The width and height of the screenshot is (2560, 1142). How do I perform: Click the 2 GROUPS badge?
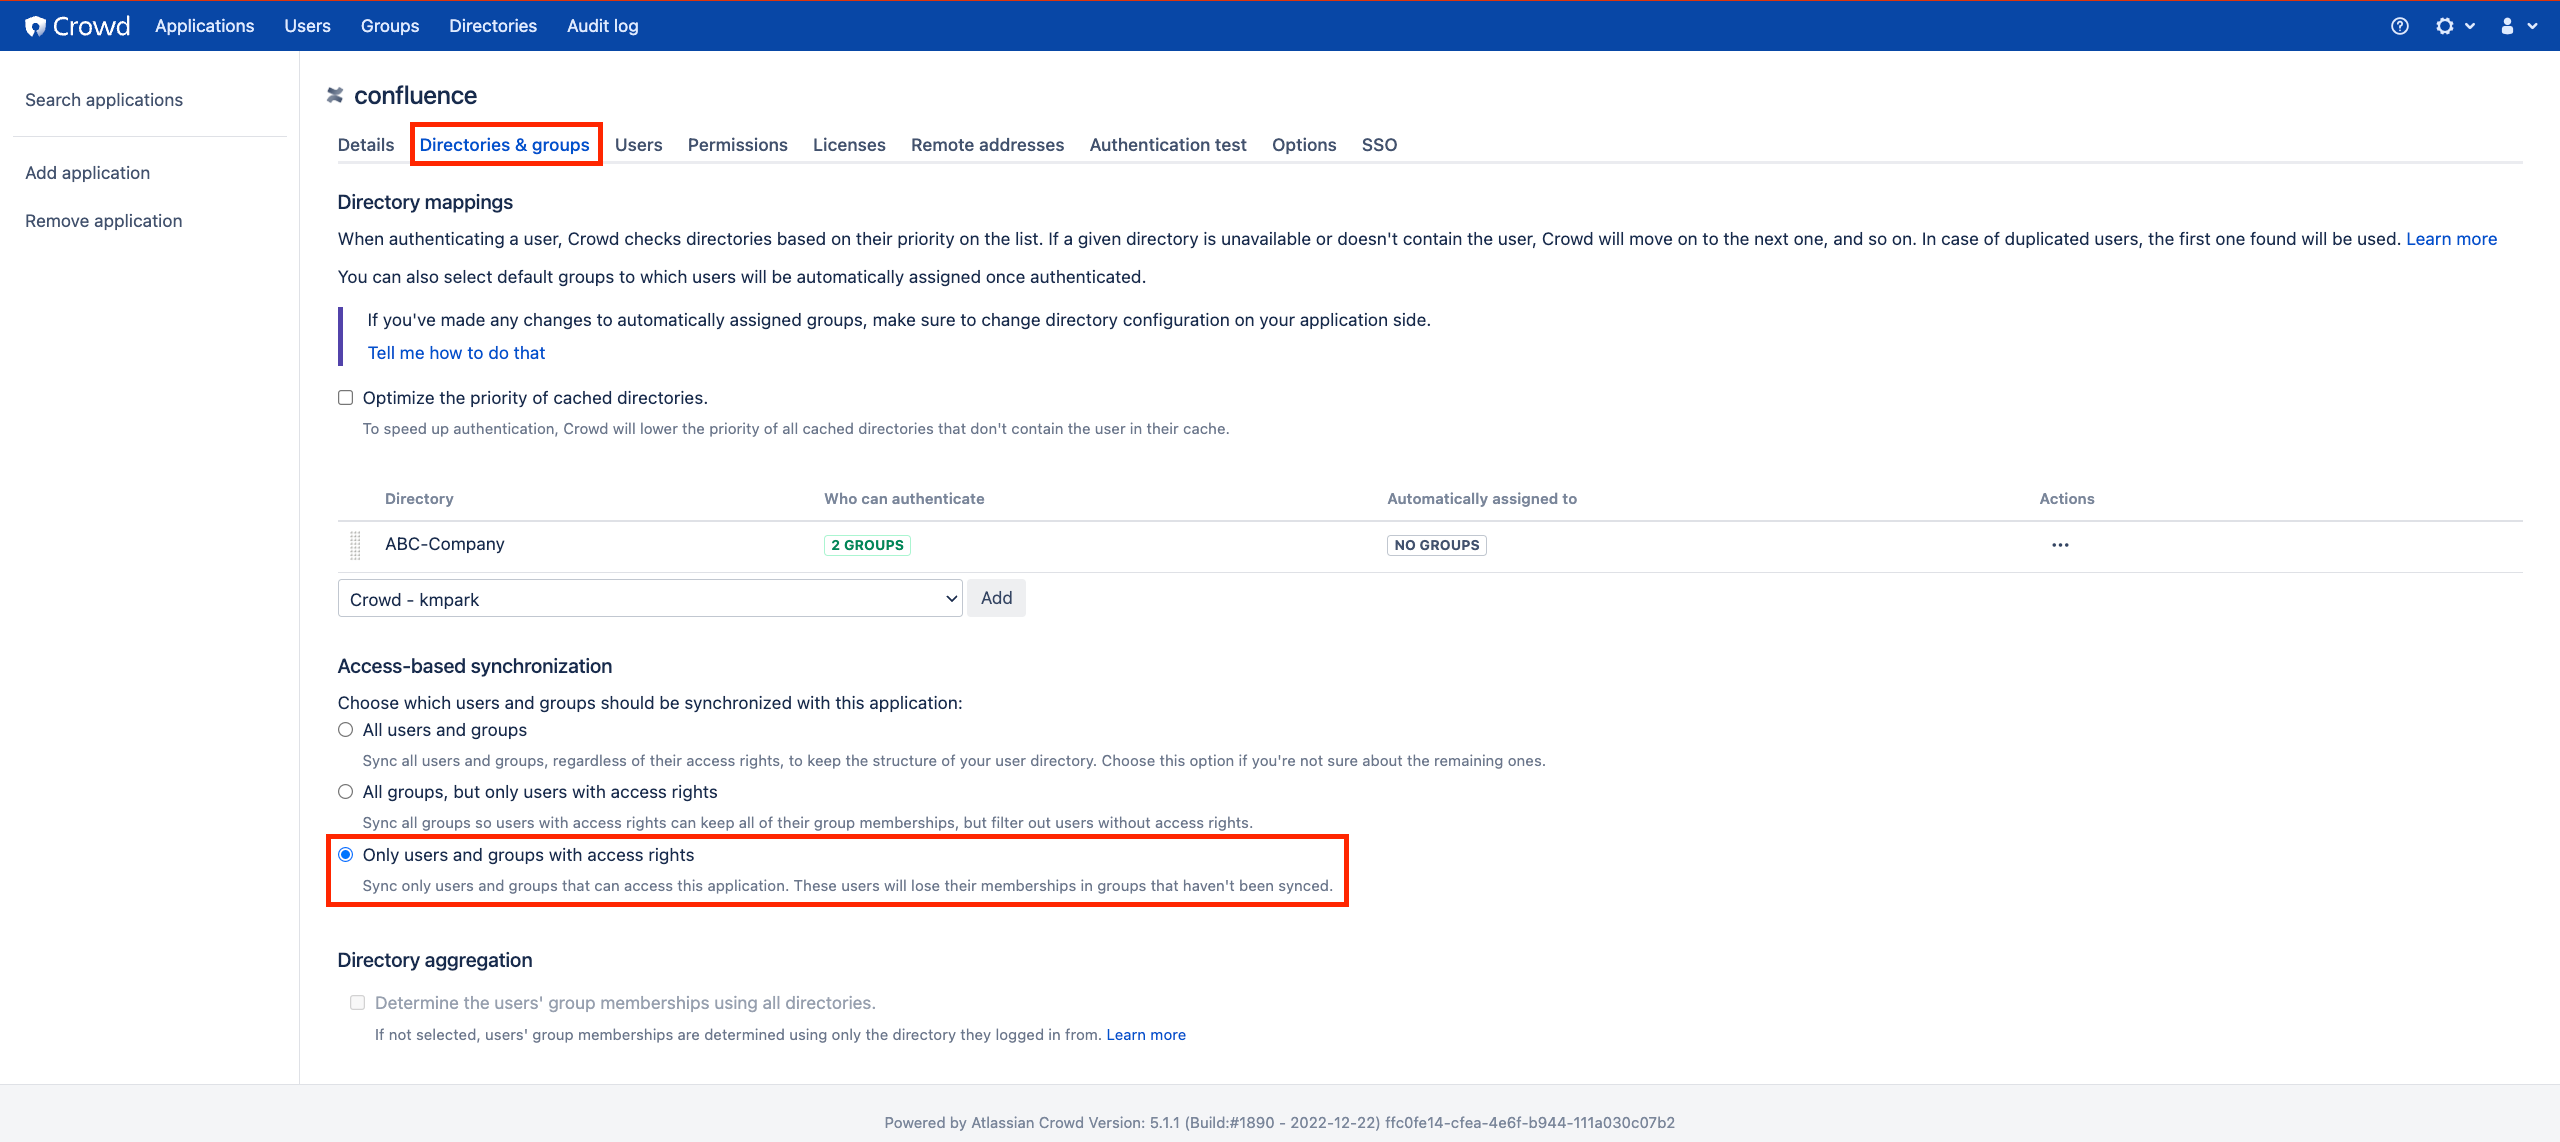coord(867,545)
